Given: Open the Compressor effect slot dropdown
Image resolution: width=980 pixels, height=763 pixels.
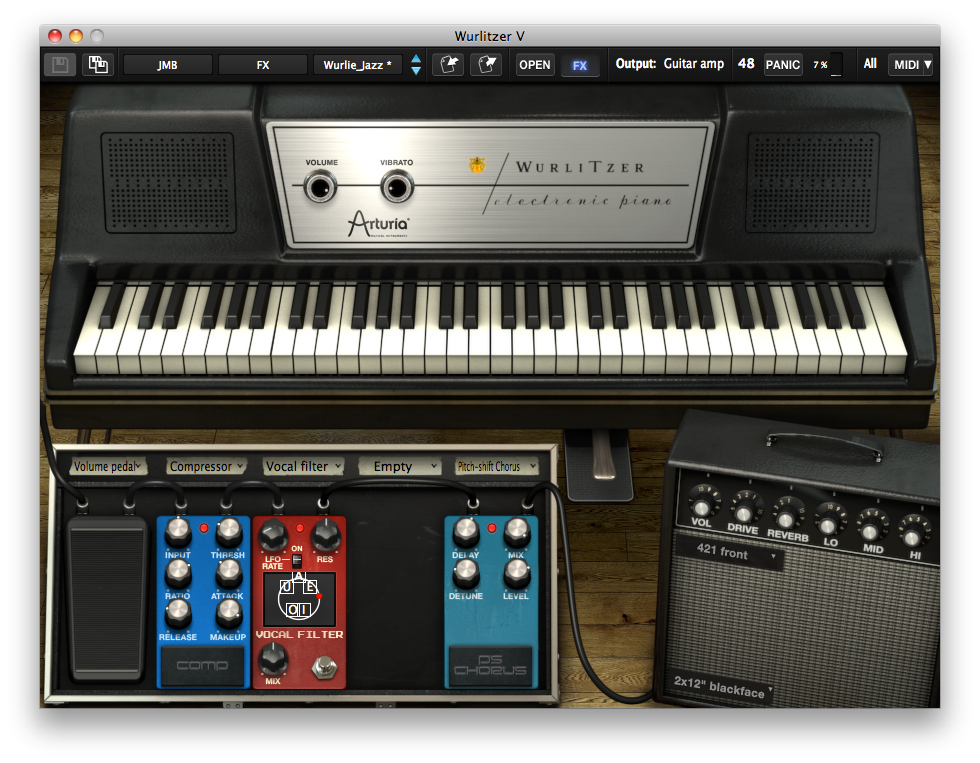Looking at the screenshot, I should (x=206, y=466).
